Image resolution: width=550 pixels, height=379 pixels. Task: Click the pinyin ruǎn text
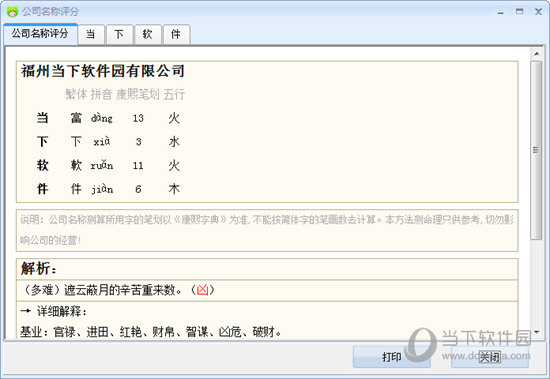point(102,165)
